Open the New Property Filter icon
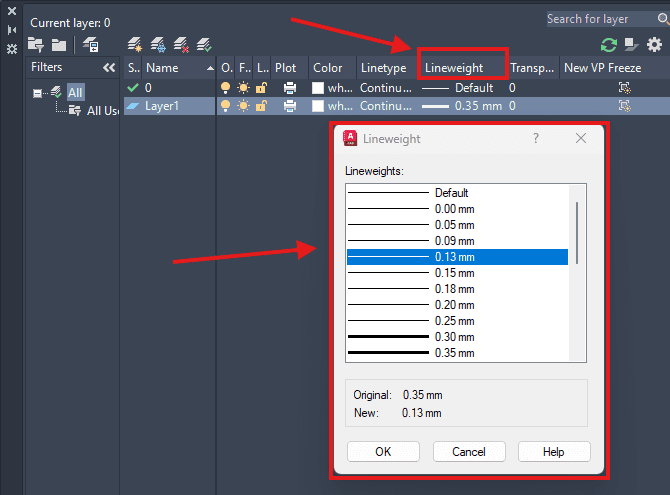 click(x=36, y=44)
